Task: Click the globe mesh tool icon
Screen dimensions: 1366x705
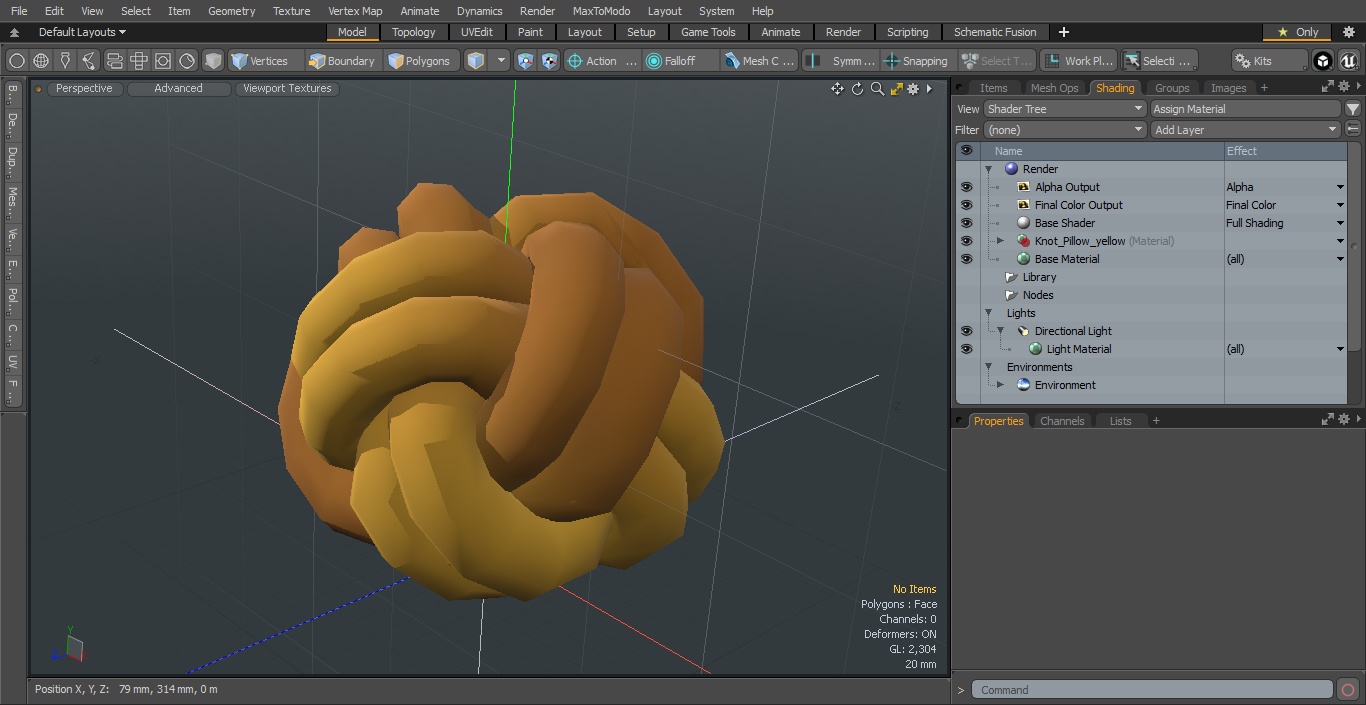Action: (x=41, y=61)
